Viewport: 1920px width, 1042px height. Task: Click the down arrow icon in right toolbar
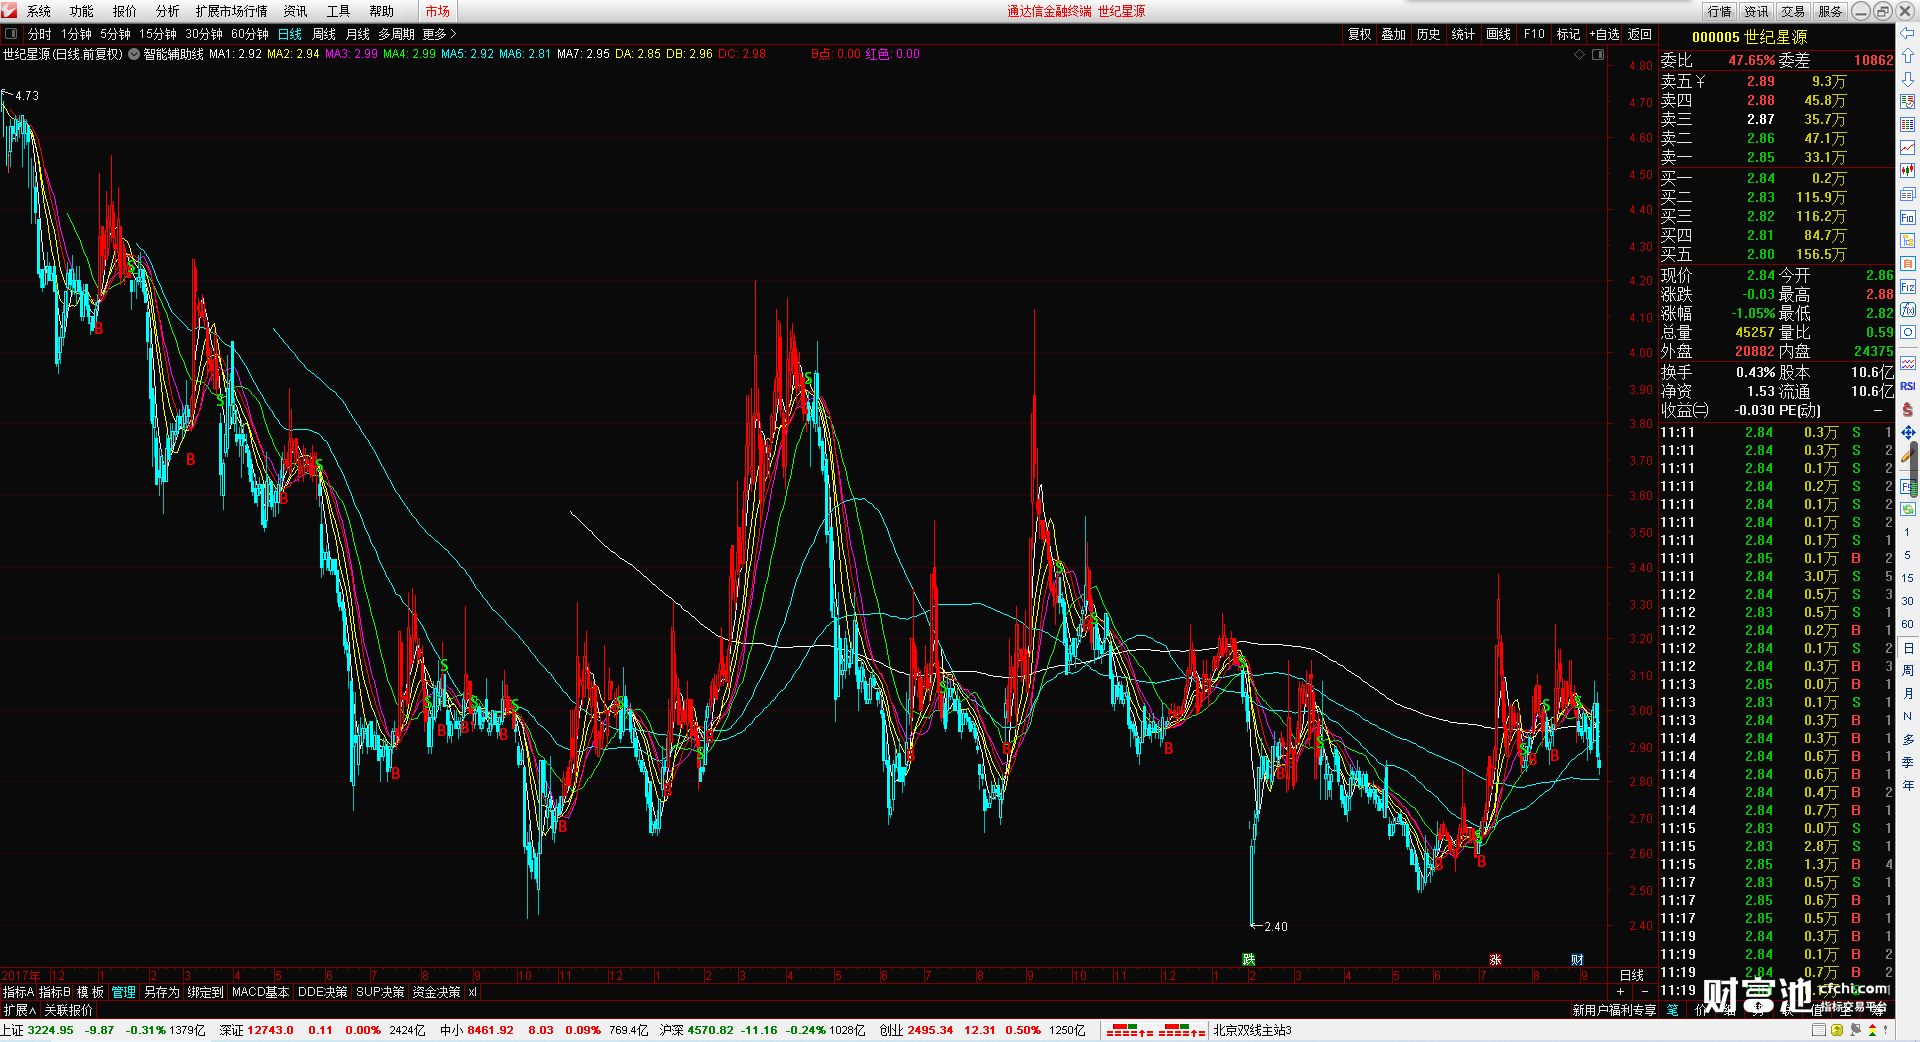click(x=1908, y=78)
